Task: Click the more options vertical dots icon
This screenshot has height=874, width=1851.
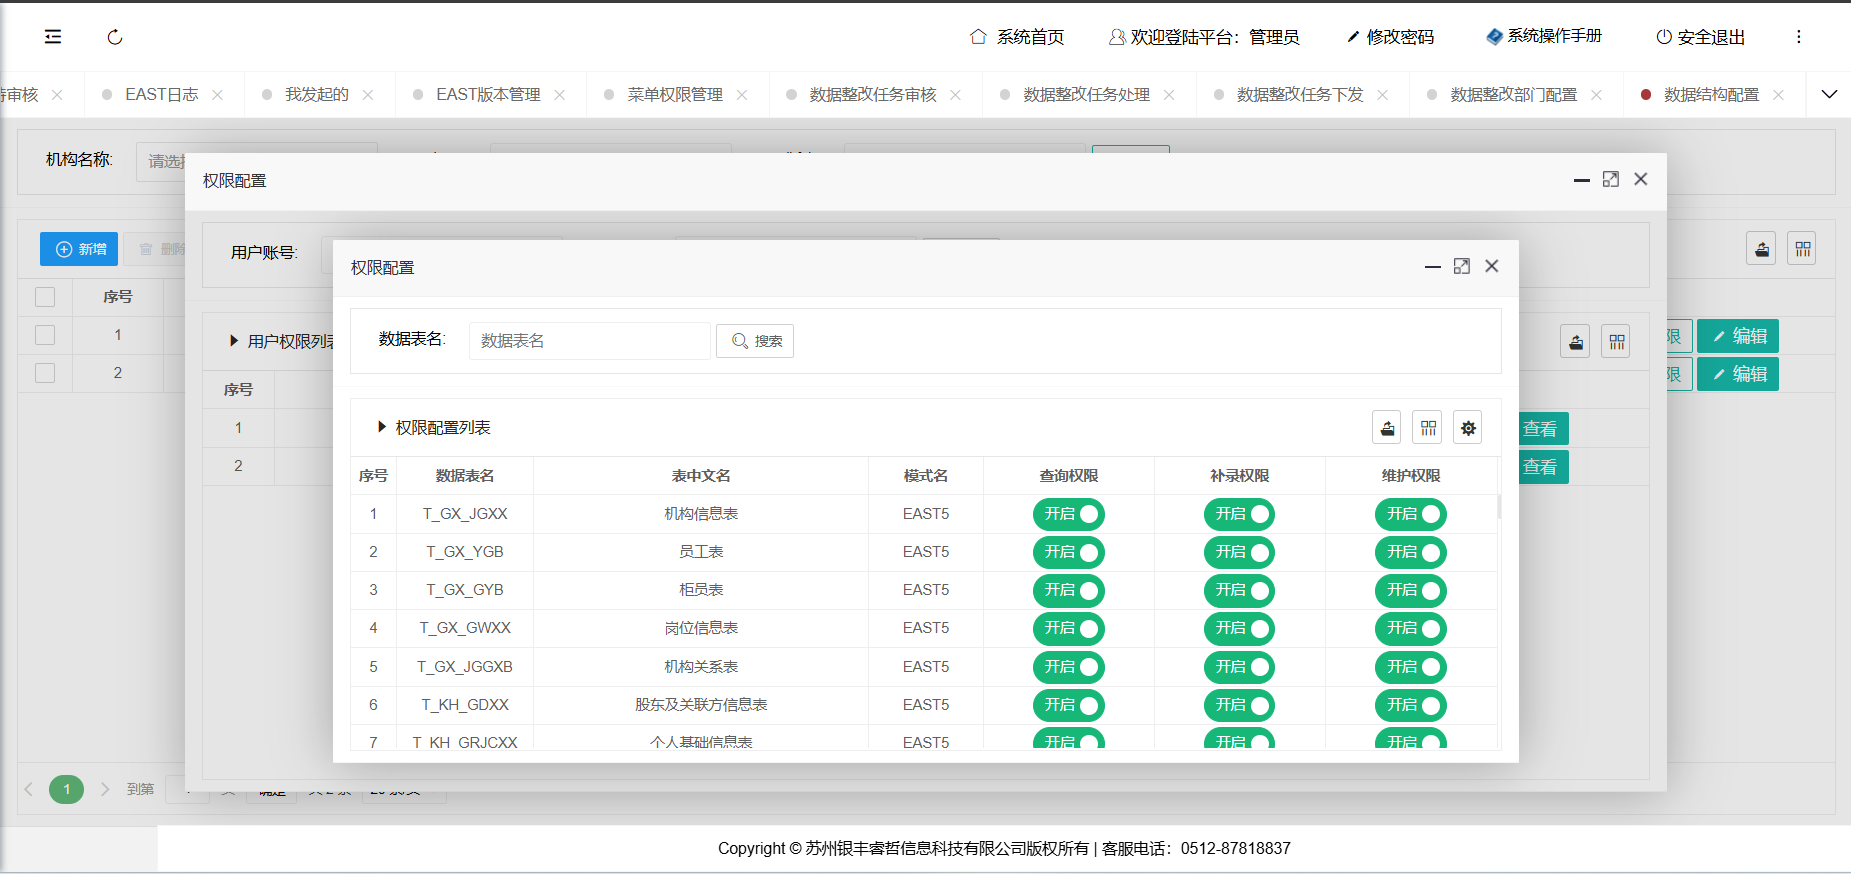Action: tap(1798, 37)
